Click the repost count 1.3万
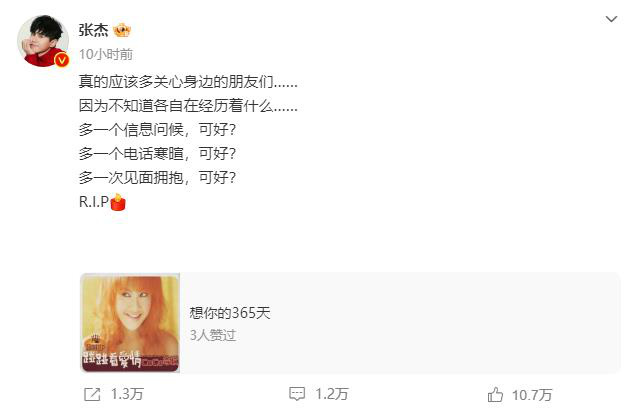Image resolution: width=634 pixels, height=413 pixels. pyautogui.click(x=127, y=394)
